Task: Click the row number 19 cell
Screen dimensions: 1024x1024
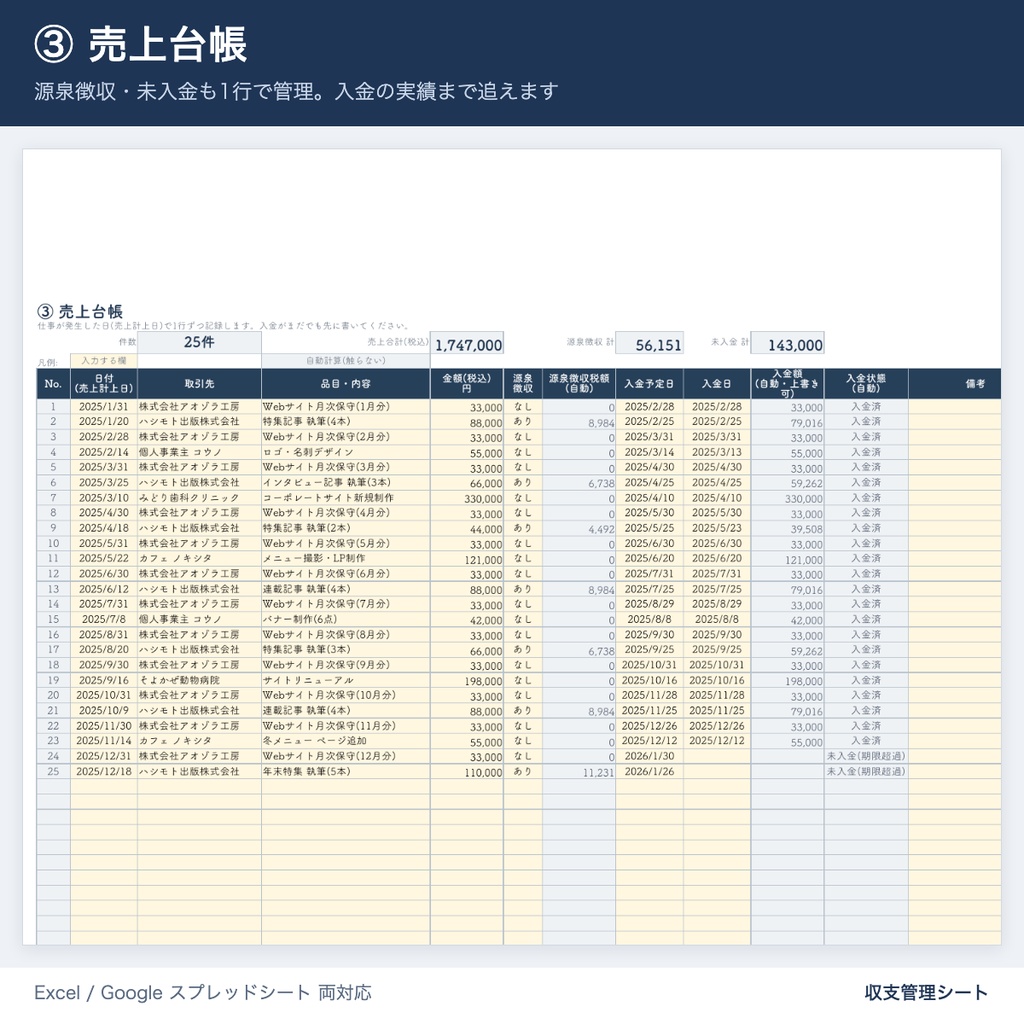Action: (54, 680)
